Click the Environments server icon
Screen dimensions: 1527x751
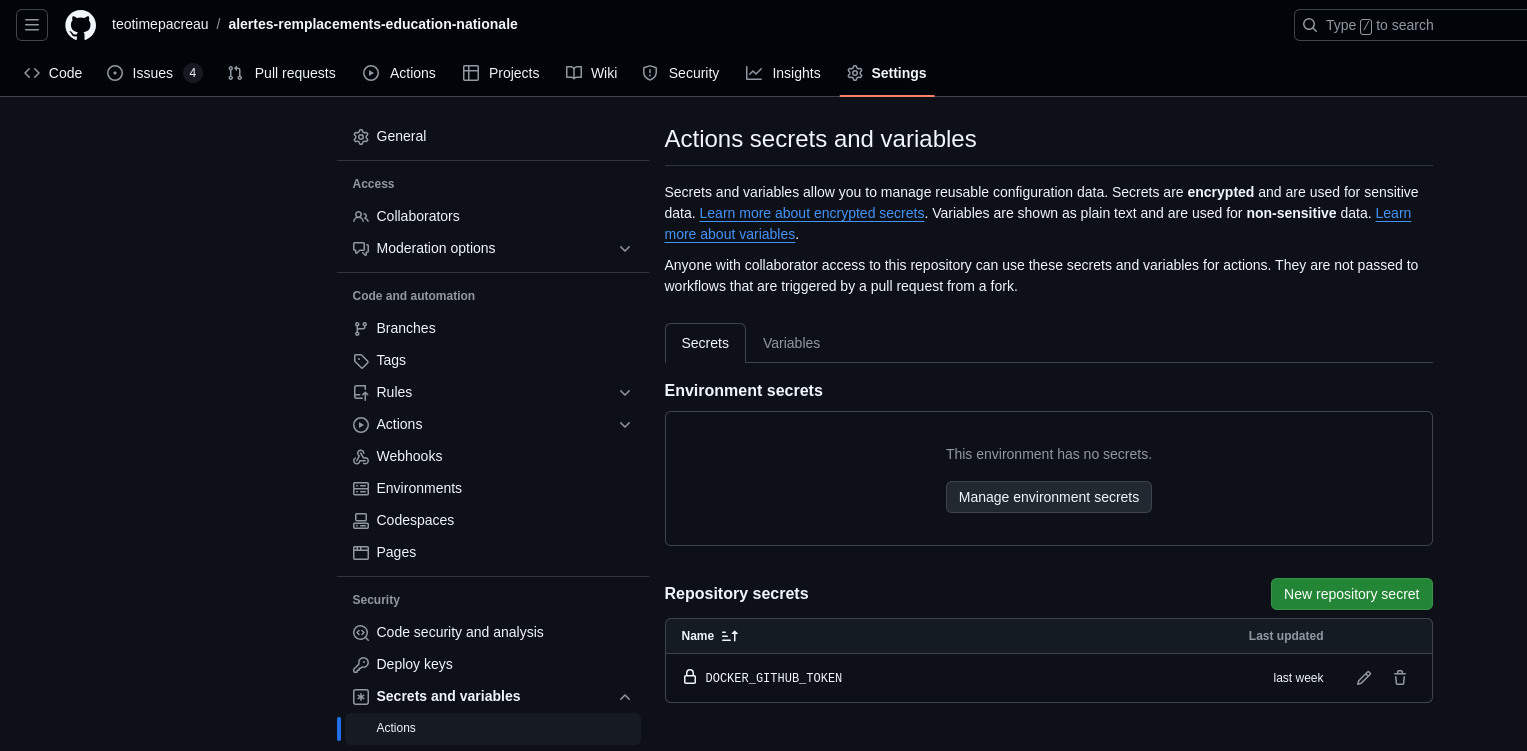click(361, 489)
